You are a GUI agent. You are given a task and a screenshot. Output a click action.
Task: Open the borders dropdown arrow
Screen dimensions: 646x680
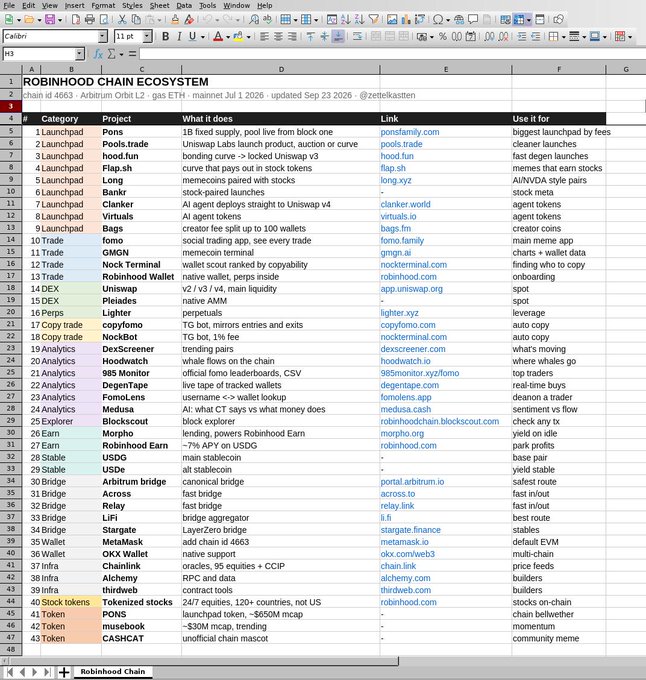tap(563, 37)
